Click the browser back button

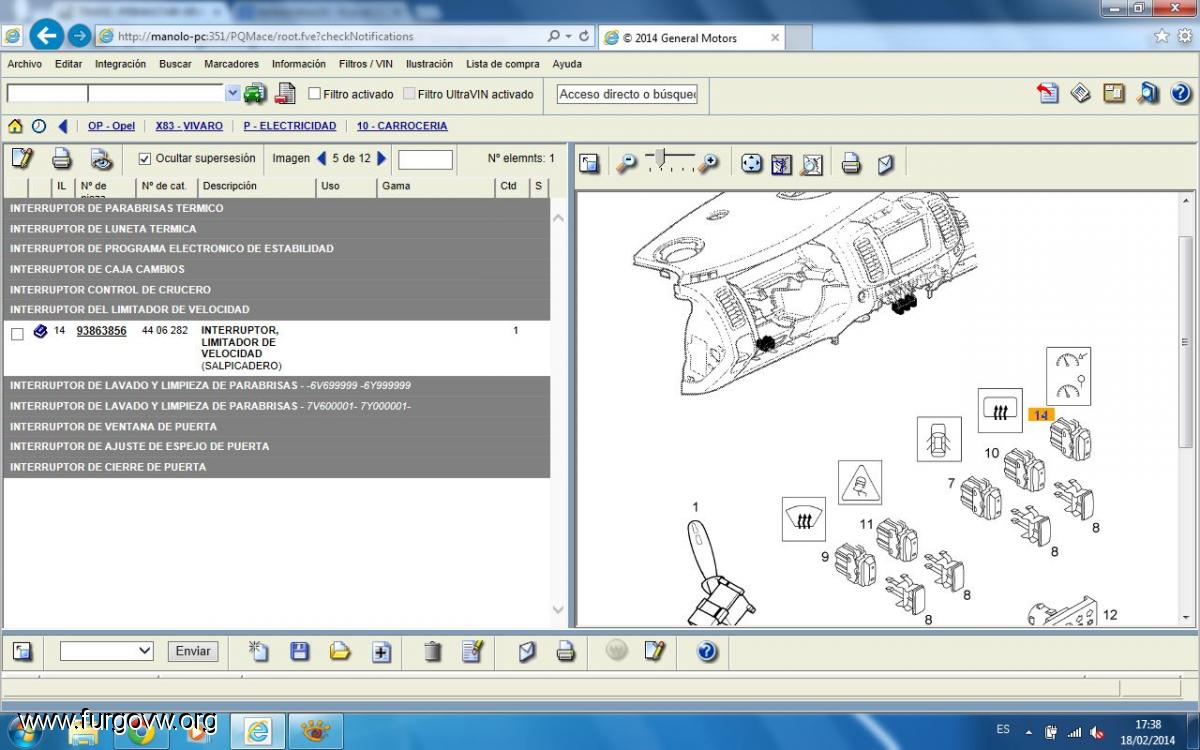click(46, 36)
